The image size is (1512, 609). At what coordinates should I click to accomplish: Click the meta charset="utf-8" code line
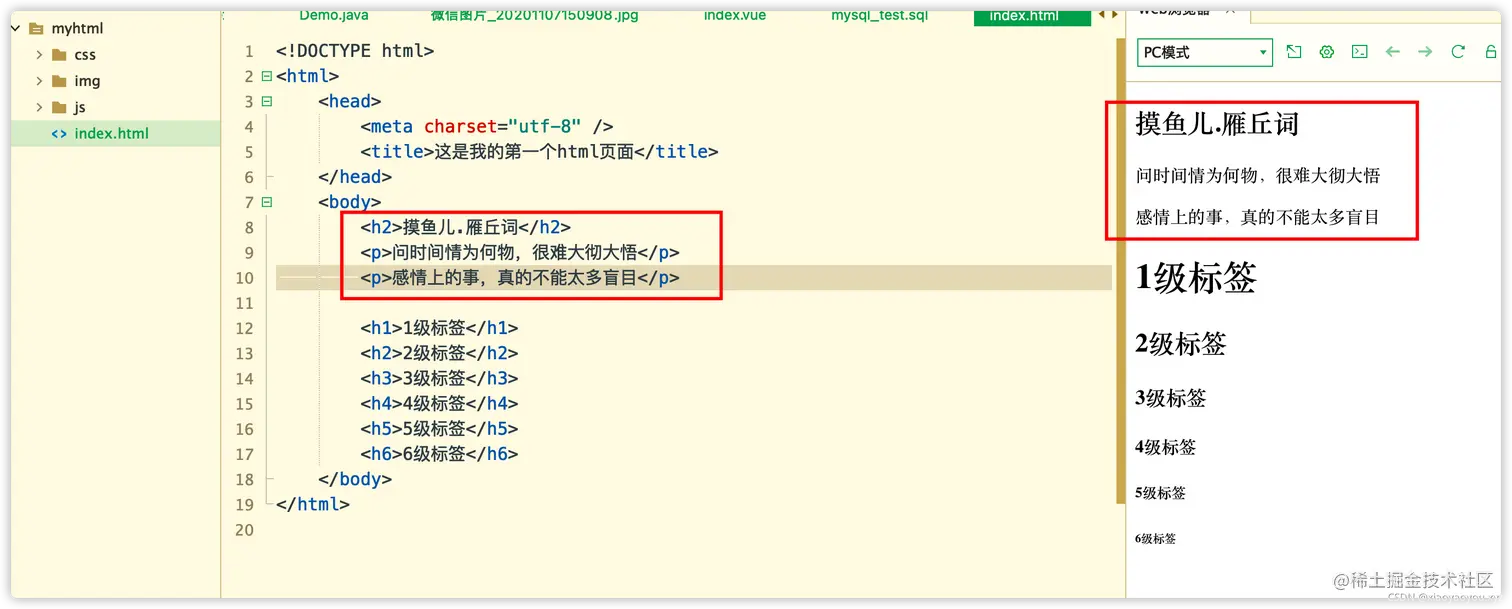pyautogui.click(x=486, y=127)
